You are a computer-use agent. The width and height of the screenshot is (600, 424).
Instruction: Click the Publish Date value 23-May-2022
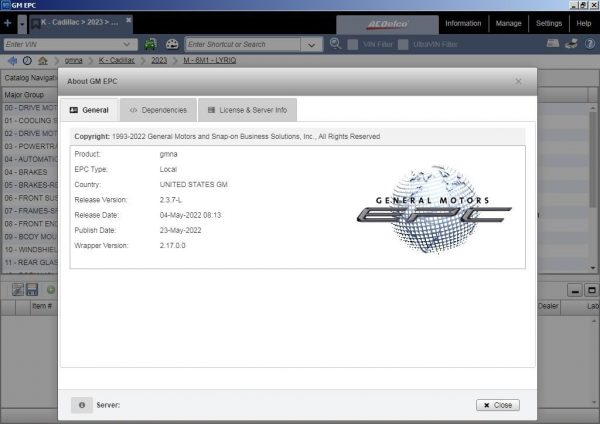180,230
